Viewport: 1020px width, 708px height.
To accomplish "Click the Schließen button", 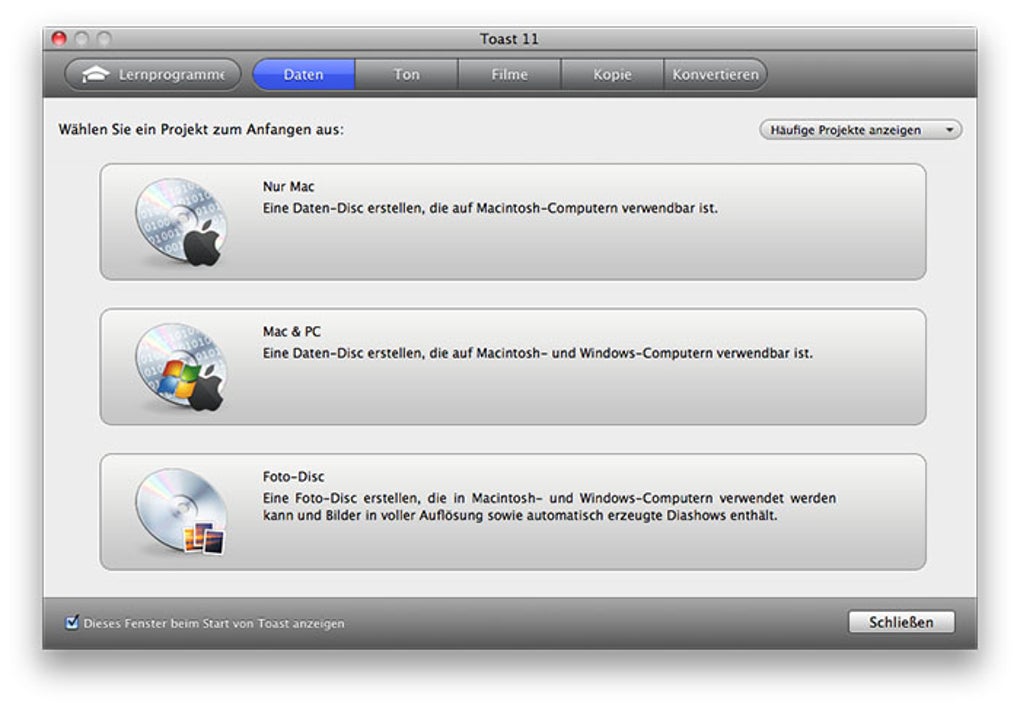I will click(901, 622).
